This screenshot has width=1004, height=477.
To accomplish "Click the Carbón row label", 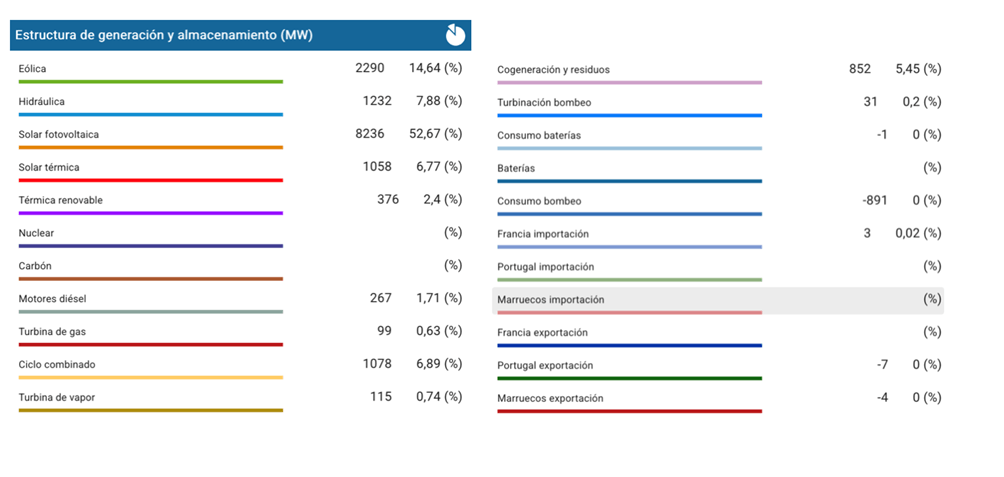I will click(x=35, y=266).
